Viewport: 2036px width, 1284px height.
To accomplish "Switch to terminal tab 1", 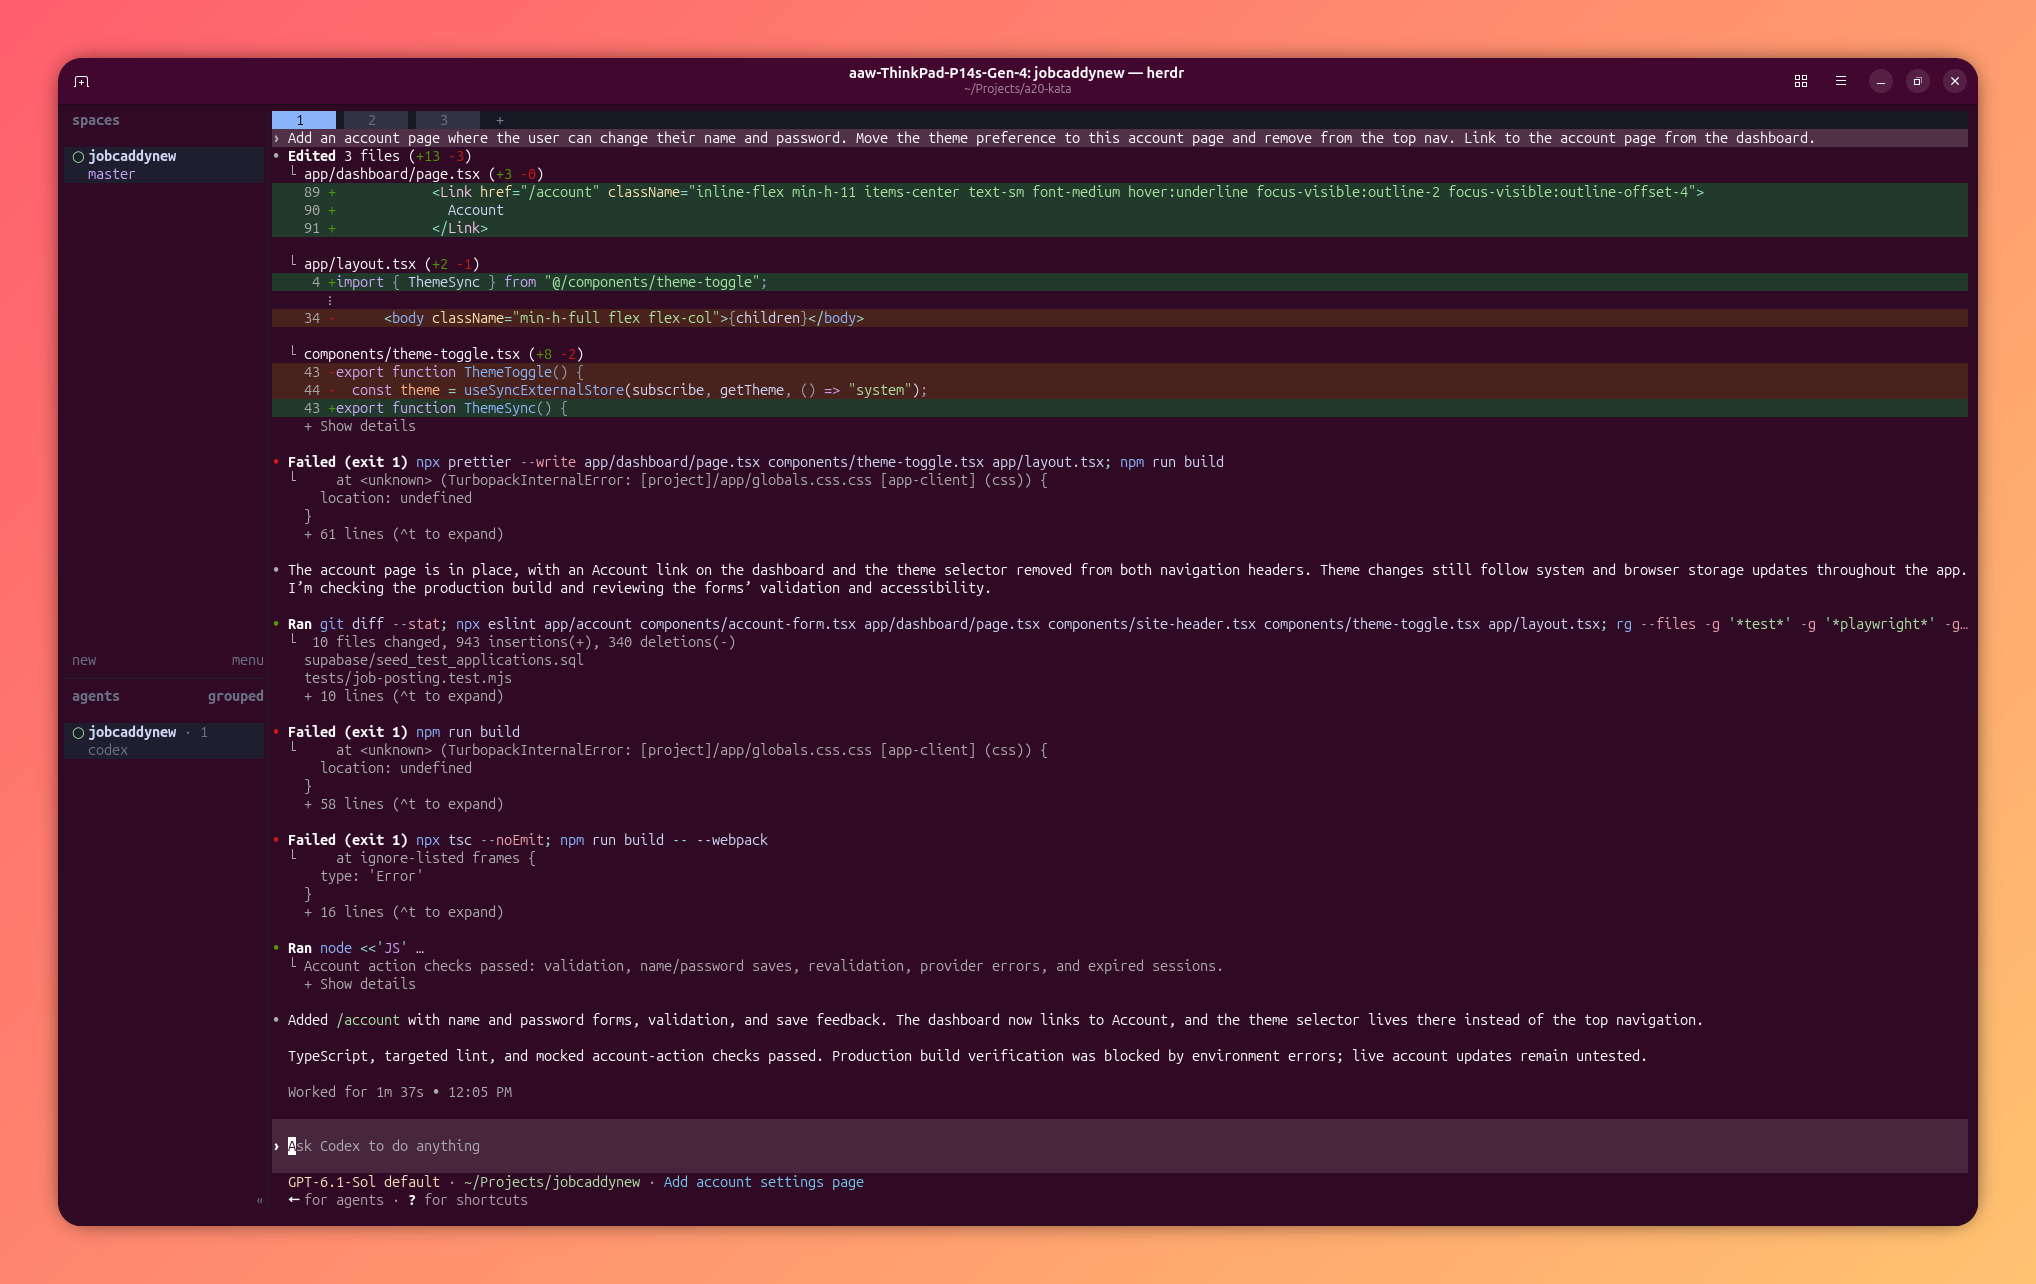I will pos(304,120).
